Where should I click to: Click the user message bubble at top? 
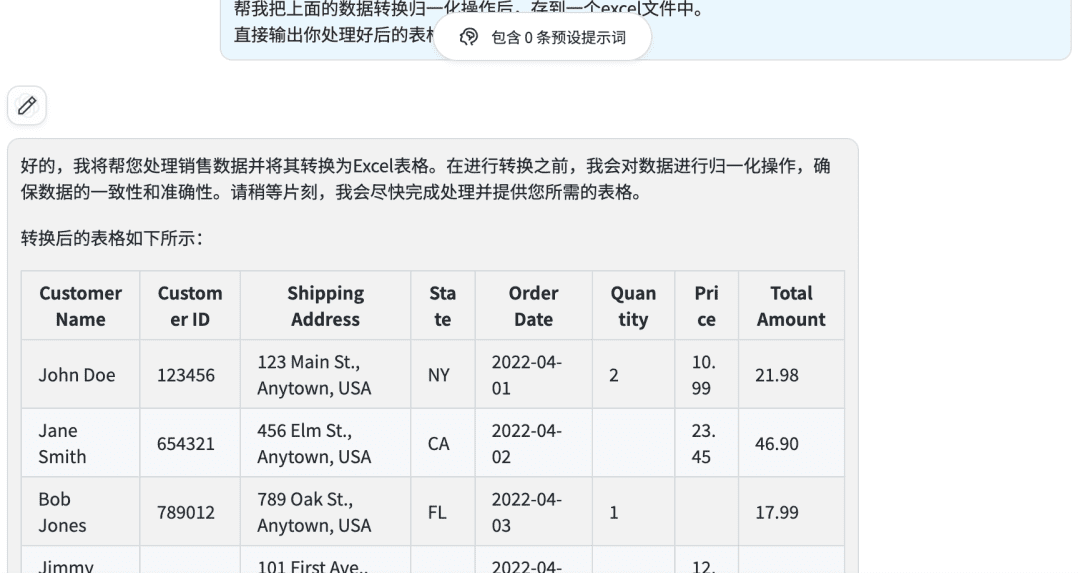coord(645,28)
